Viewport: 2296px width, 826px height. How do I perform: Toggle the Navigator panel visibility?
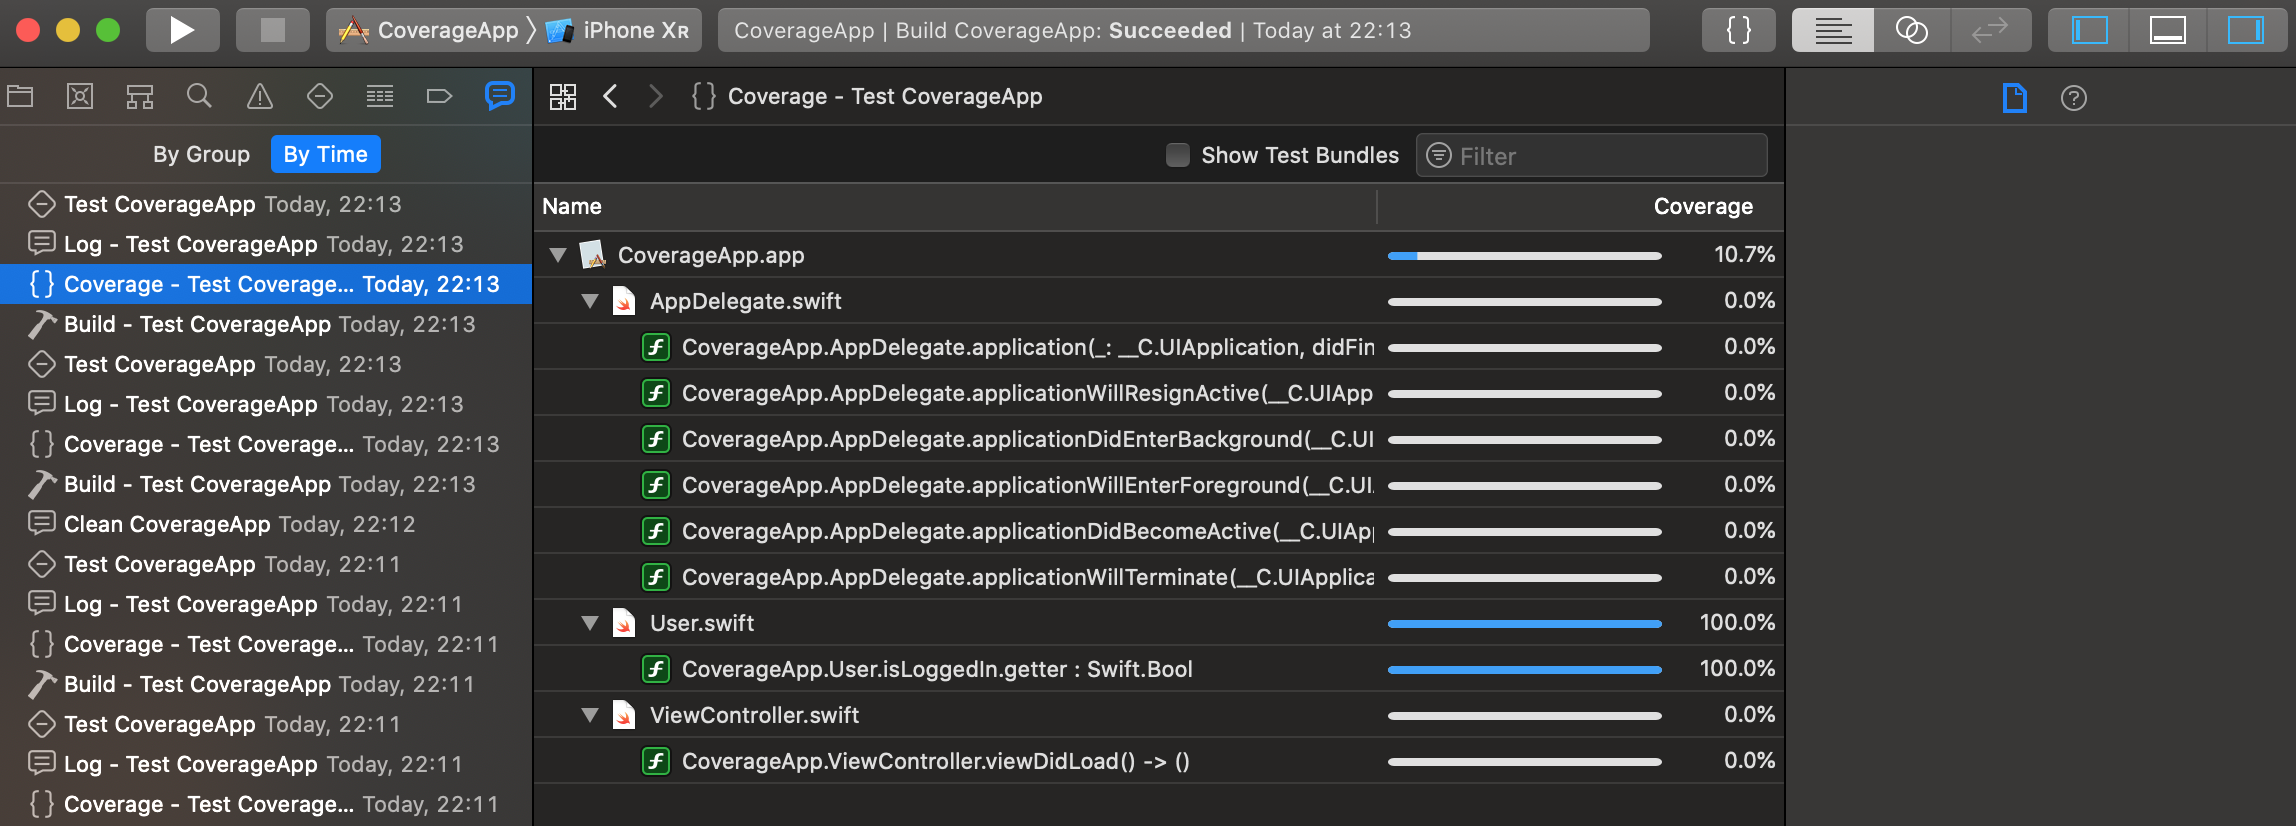(2089, 30)
